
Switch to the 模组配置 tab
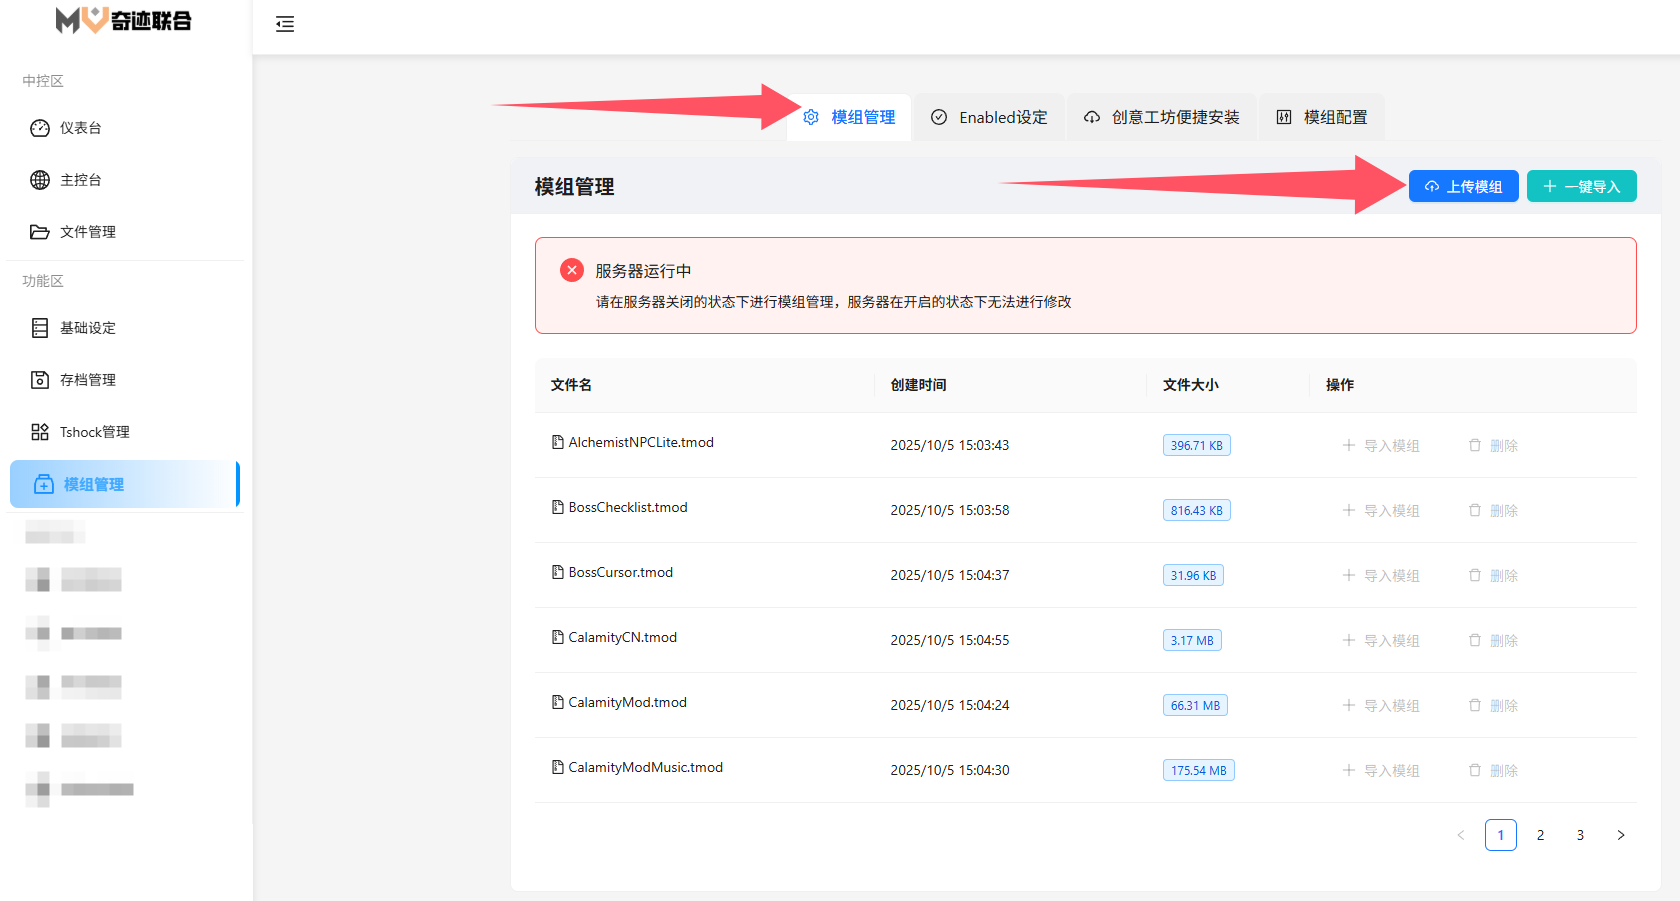coord(1321,117)
